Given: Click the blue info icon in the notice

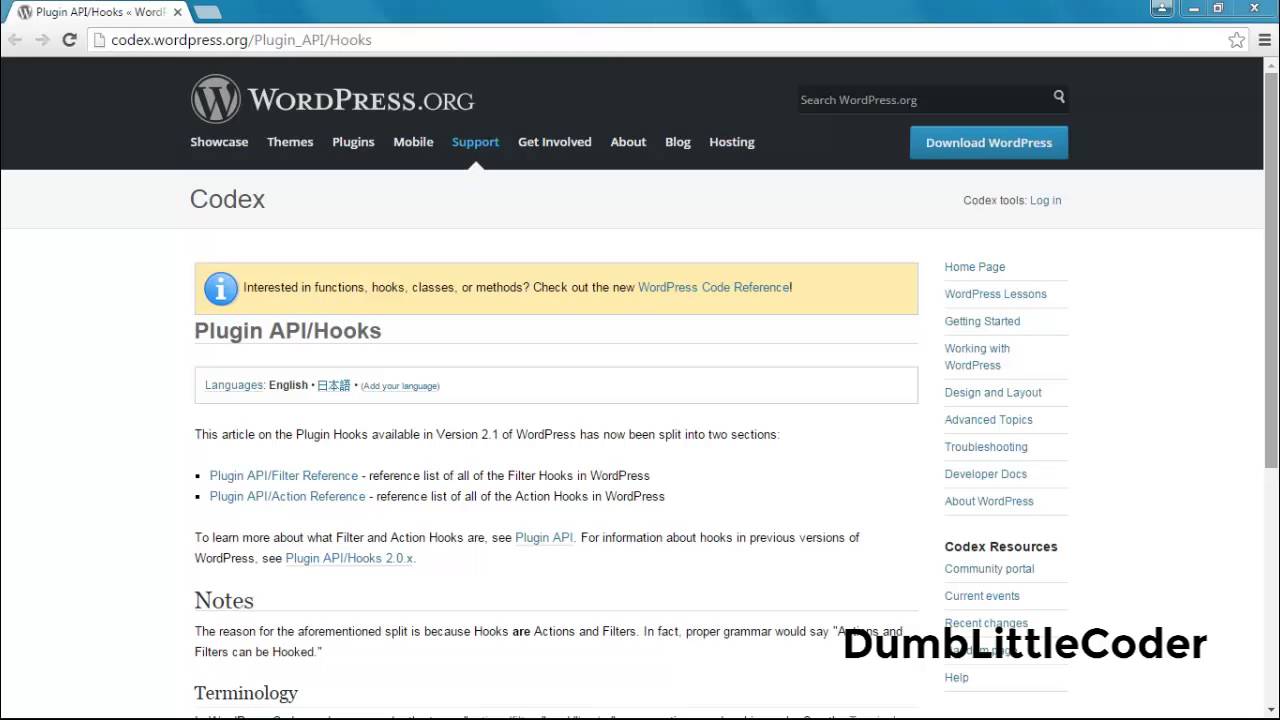Looking at the screenshot, I should click(221, 288).
